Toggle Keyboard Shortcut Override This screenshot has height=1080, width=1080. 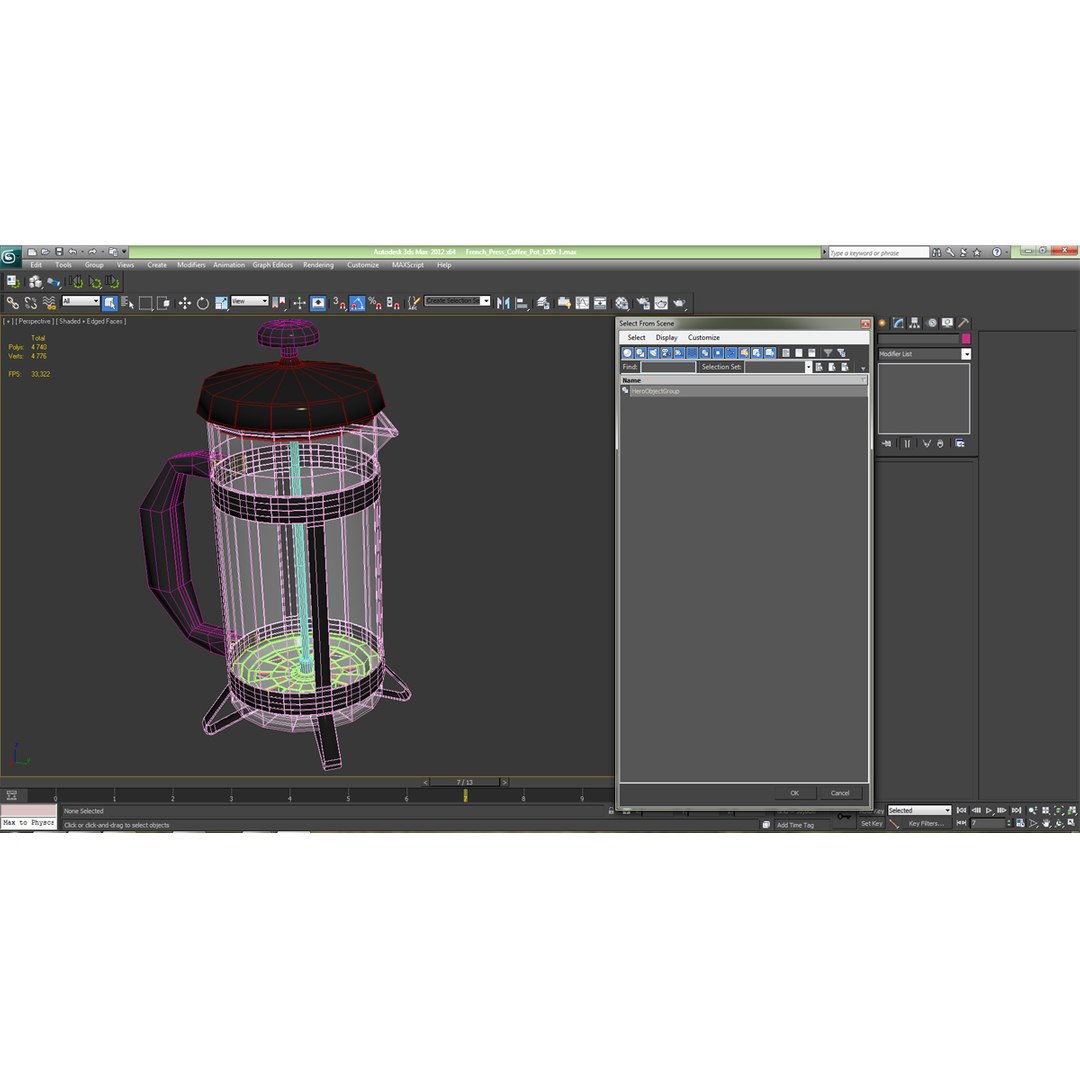coord(318,303)
